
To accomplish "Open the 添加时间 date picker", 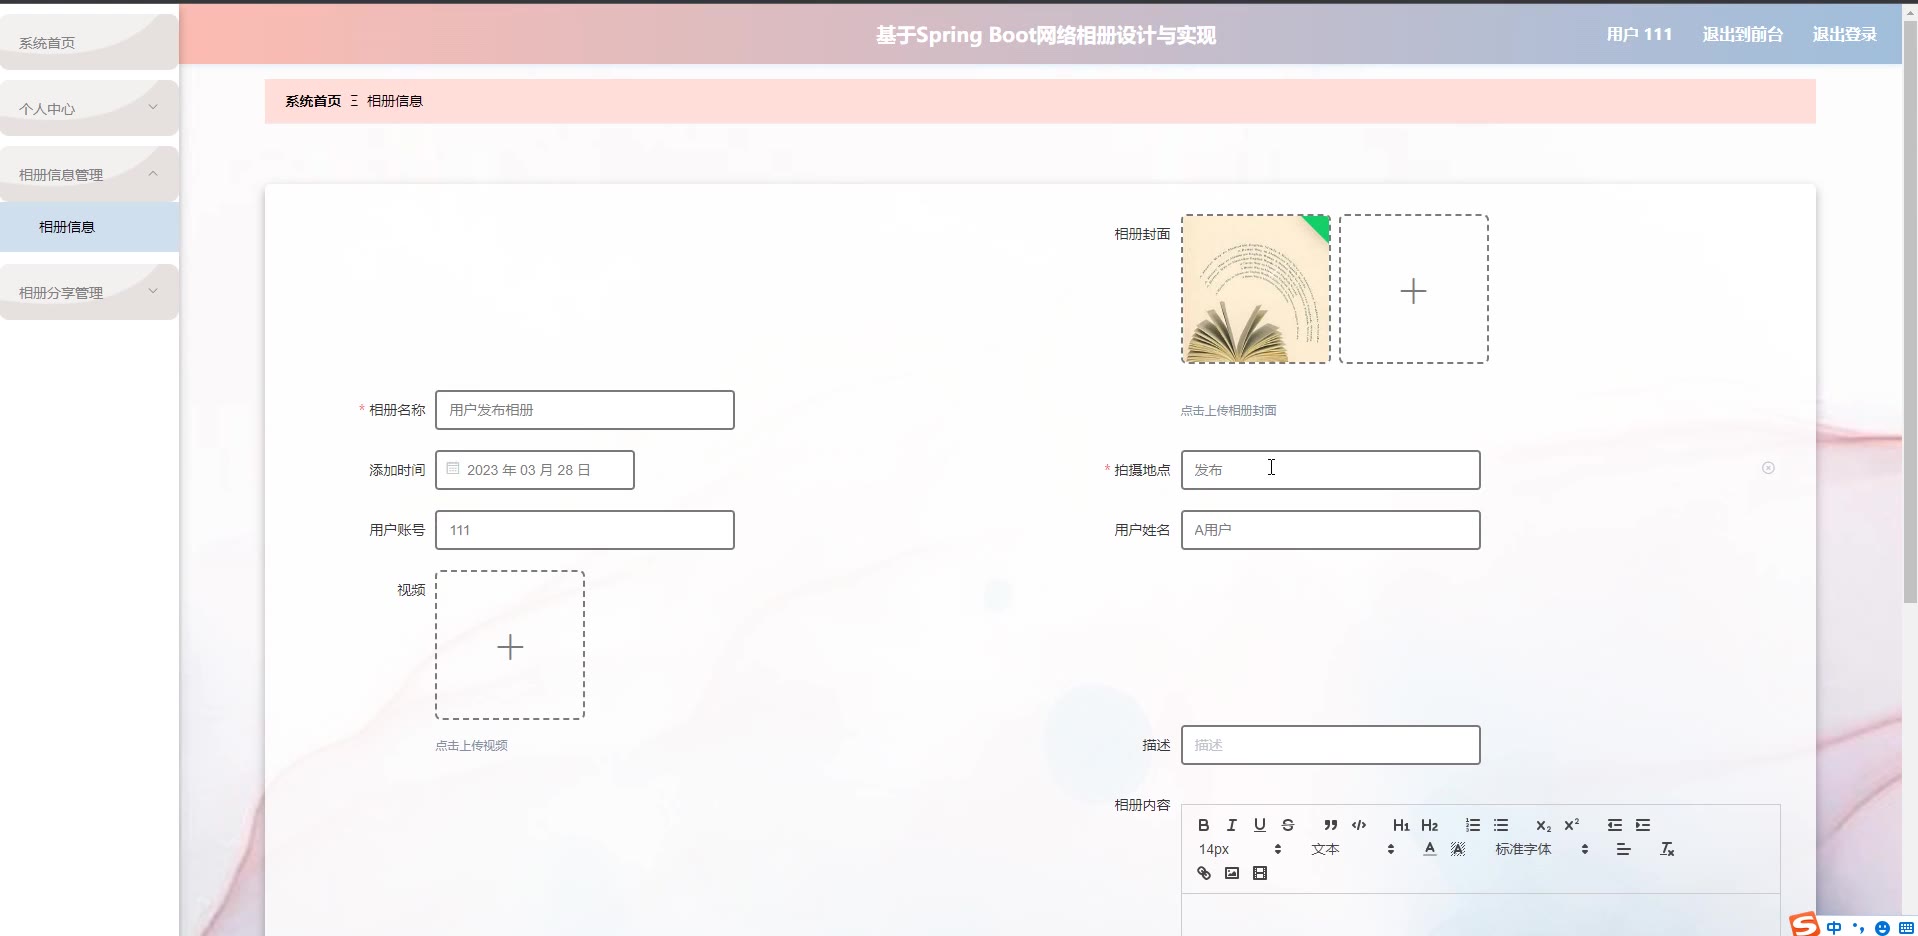I will (x=535, y=470).
